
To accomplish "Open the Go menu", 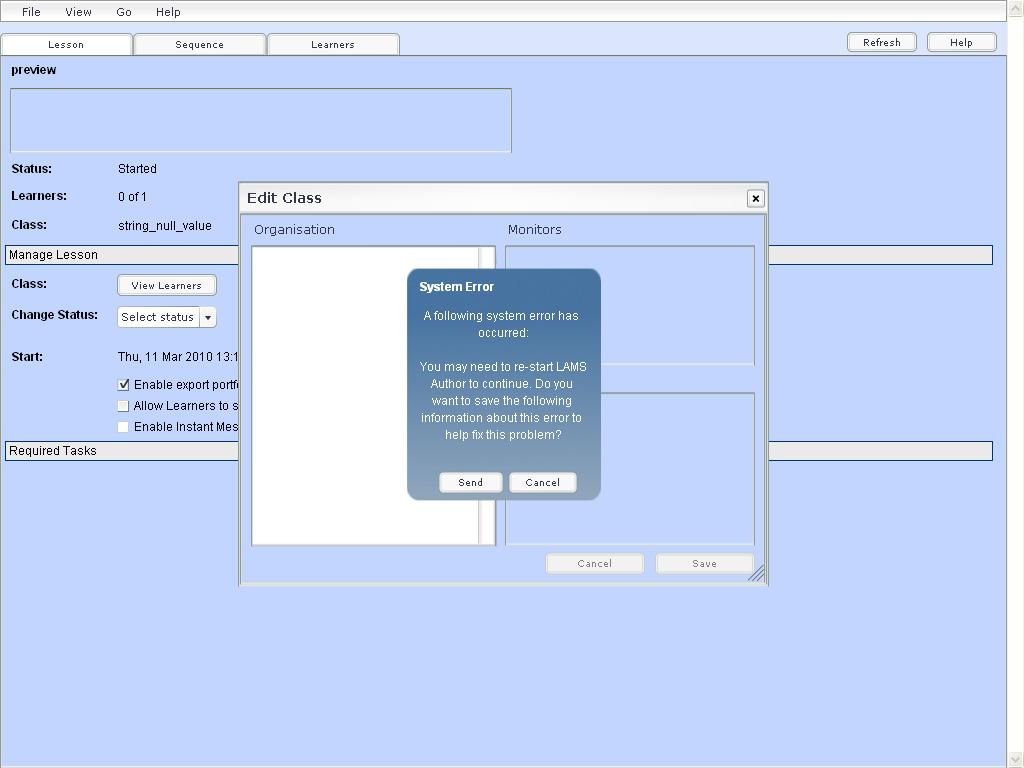I will coord(124,12).
